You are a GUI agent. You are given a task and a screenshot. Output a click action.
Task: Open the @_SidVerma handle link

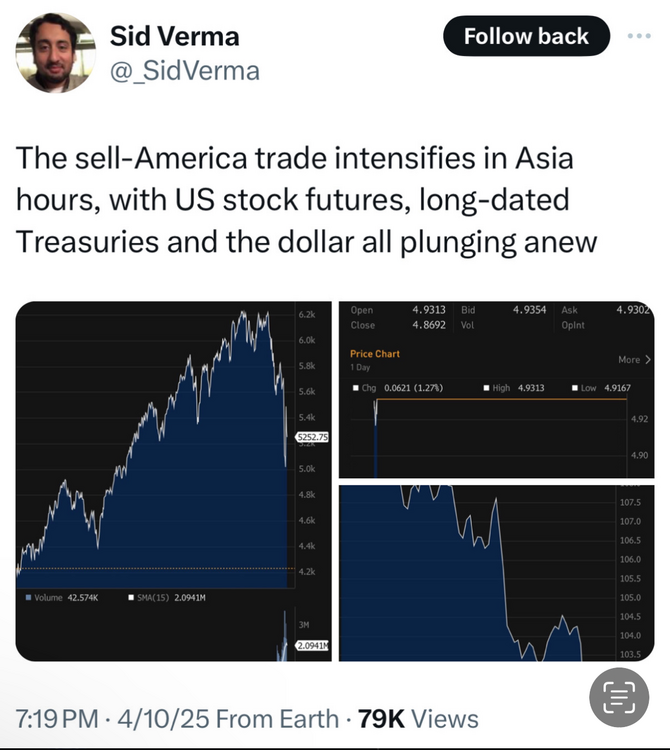(185, 70)
